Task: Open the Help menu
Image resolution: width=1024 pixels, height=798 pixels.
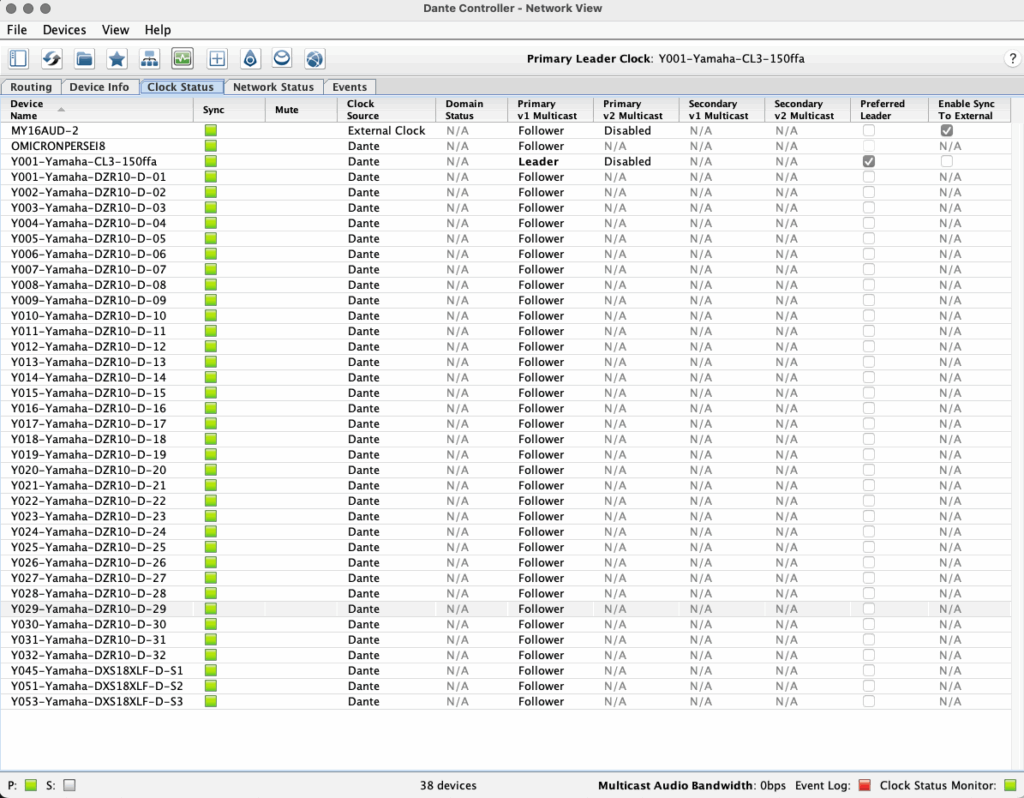Action: pos(157,30)
